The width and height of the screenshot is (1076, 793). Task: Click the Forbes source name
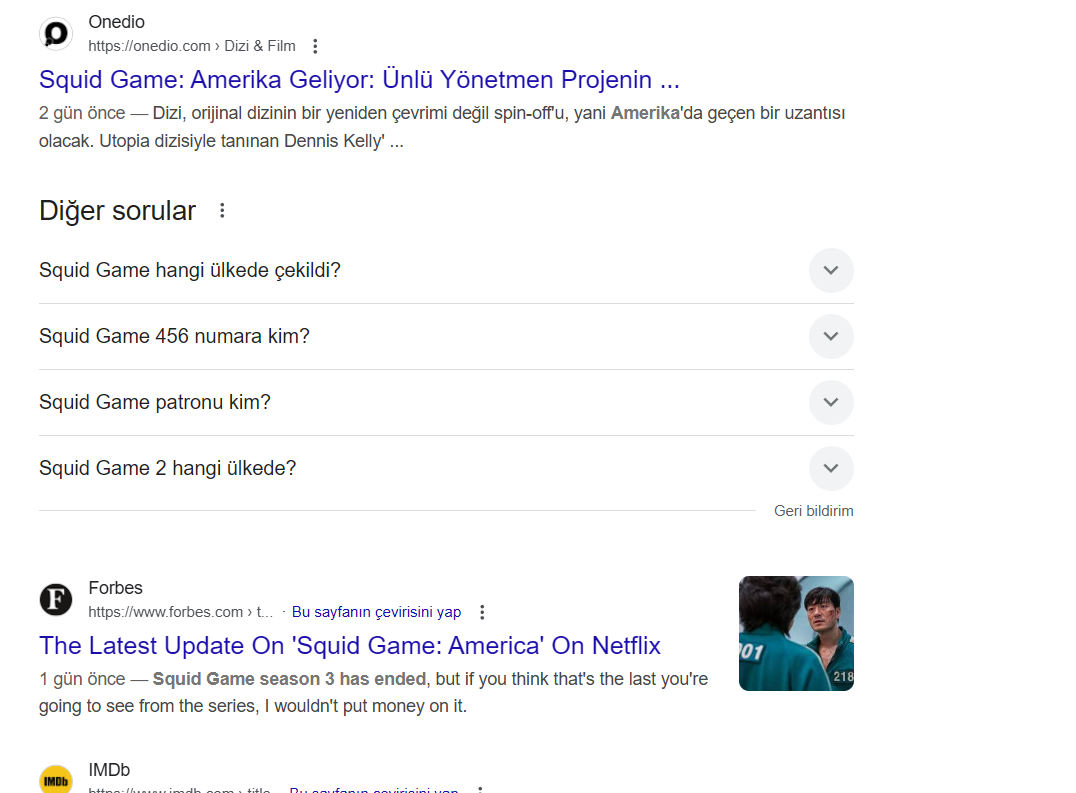[x=115, y=588]
